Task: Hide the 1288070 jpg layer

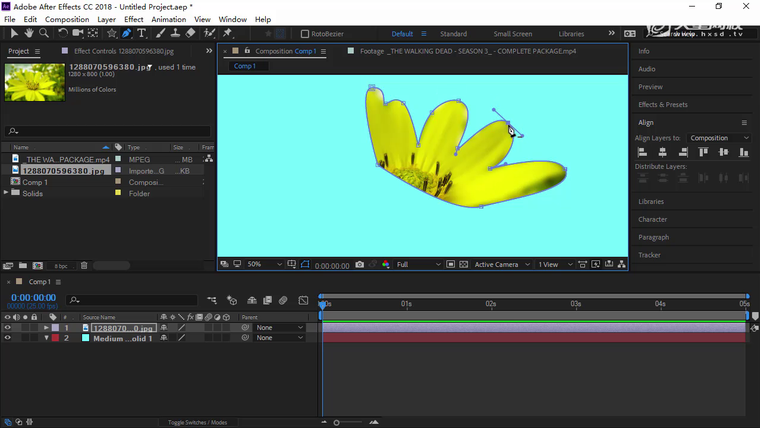Action: [x=8, y=328]
